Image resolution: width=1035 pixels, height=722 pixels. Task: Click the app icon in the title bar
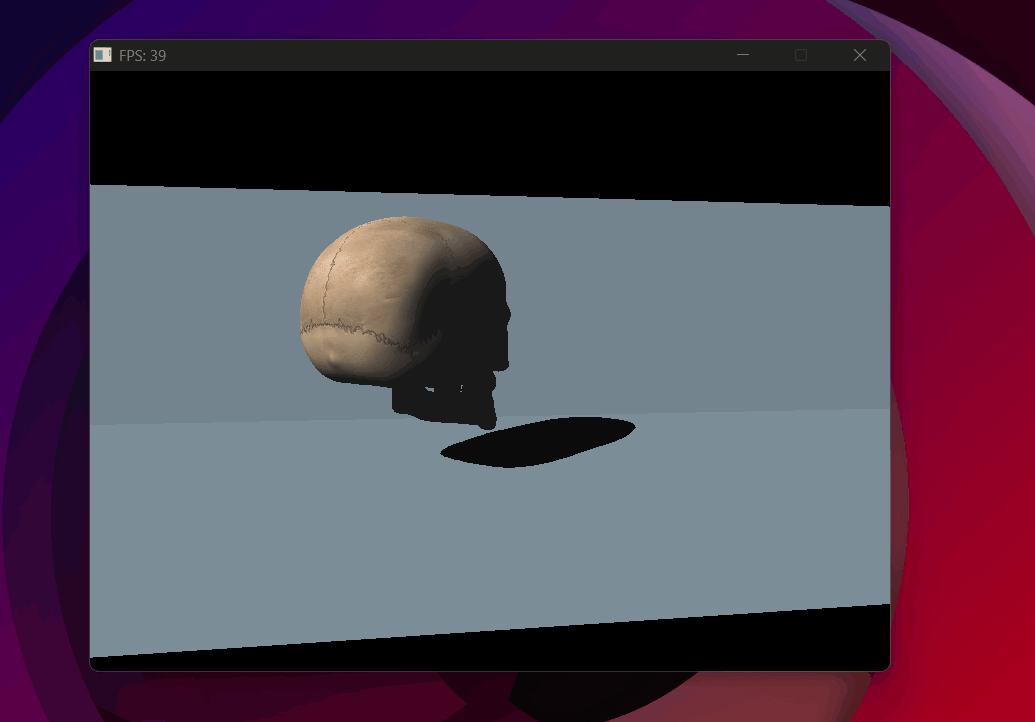click(103, 55)
